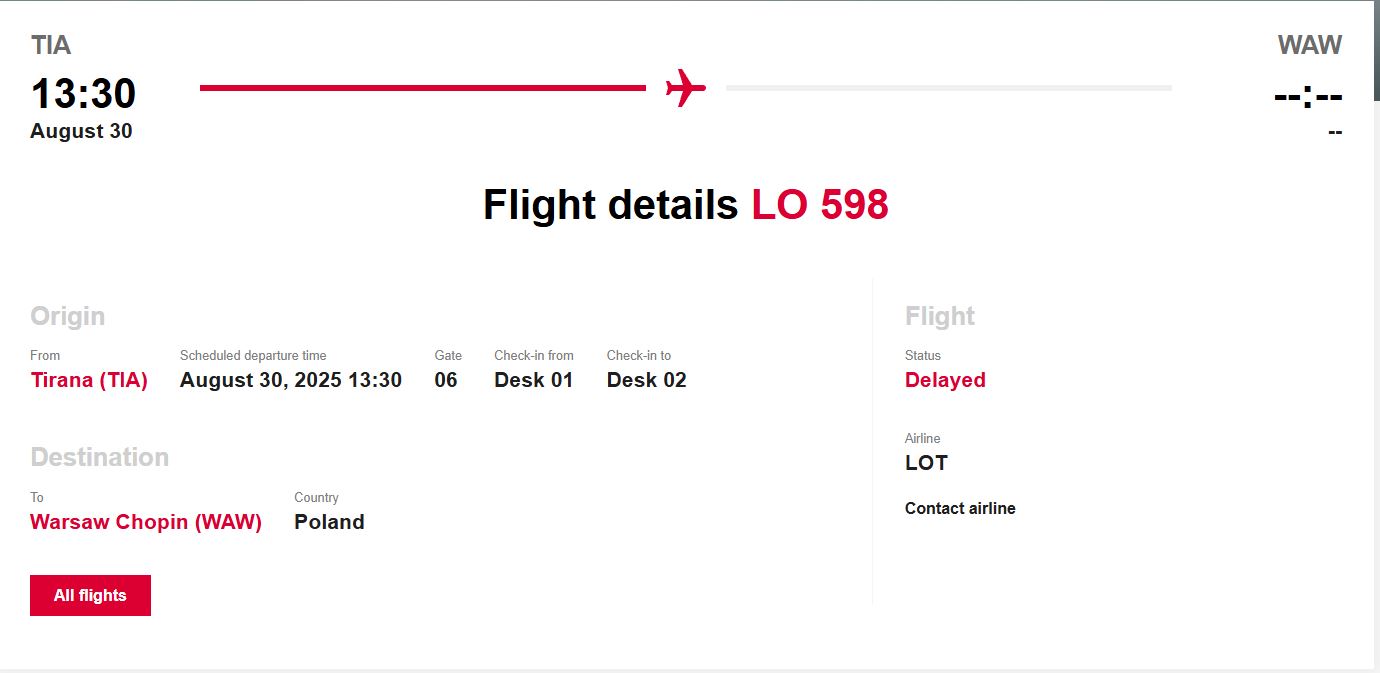Image resolution: width=1380 pixels, height=673 pixels.
Task: Click the red airplane icon
Action: [685, 88]
